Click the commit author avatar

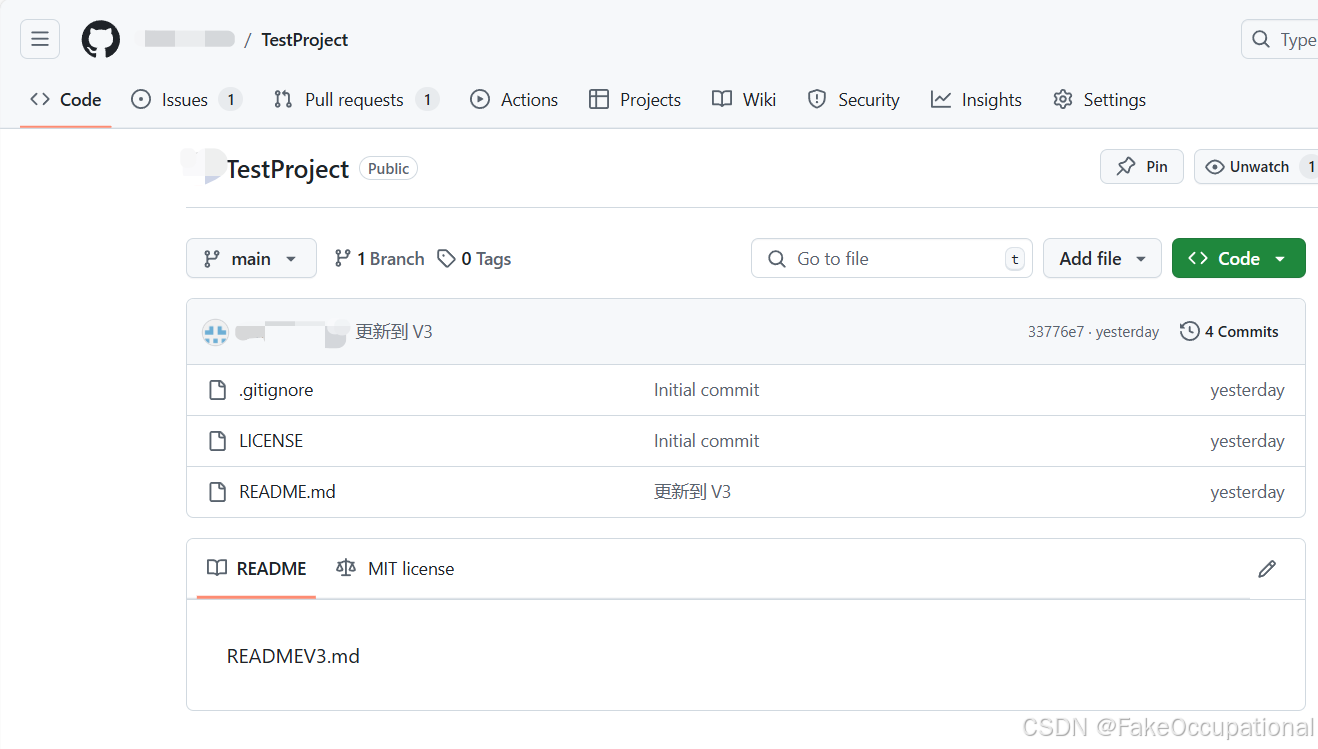[215, 332]
